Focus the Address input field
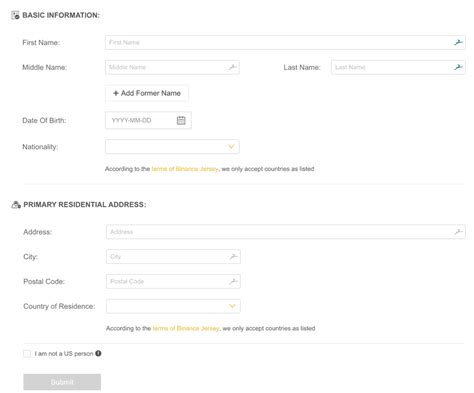 [x=286, y=232]
